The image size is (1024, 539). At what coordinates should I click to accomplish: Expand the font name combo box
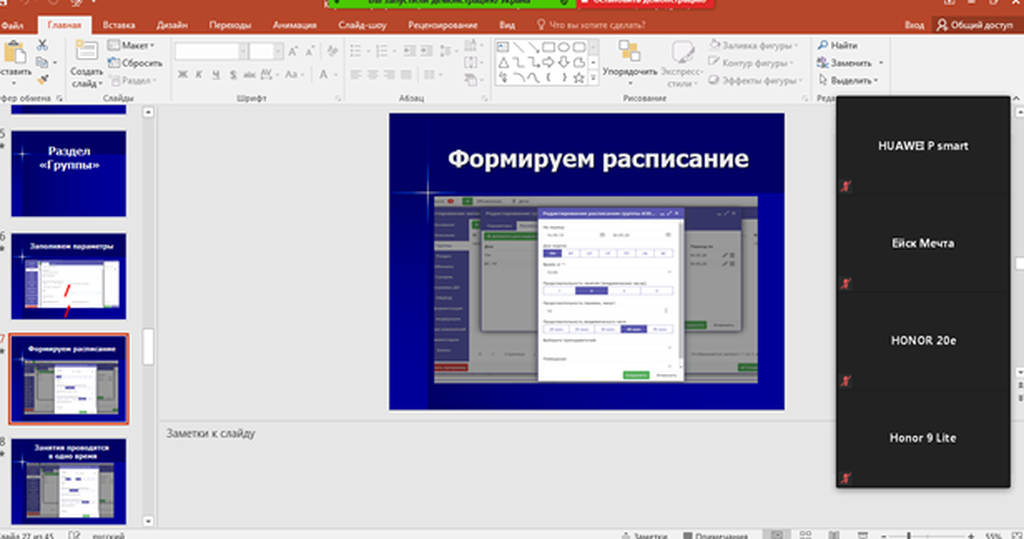241,50
